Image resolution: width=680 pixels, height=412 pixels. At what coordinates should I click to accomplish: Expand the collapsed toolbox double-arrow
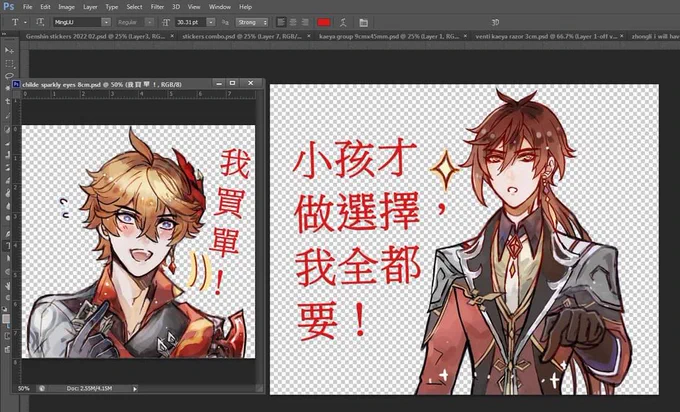pyautogui.click(x=3, y=34)
